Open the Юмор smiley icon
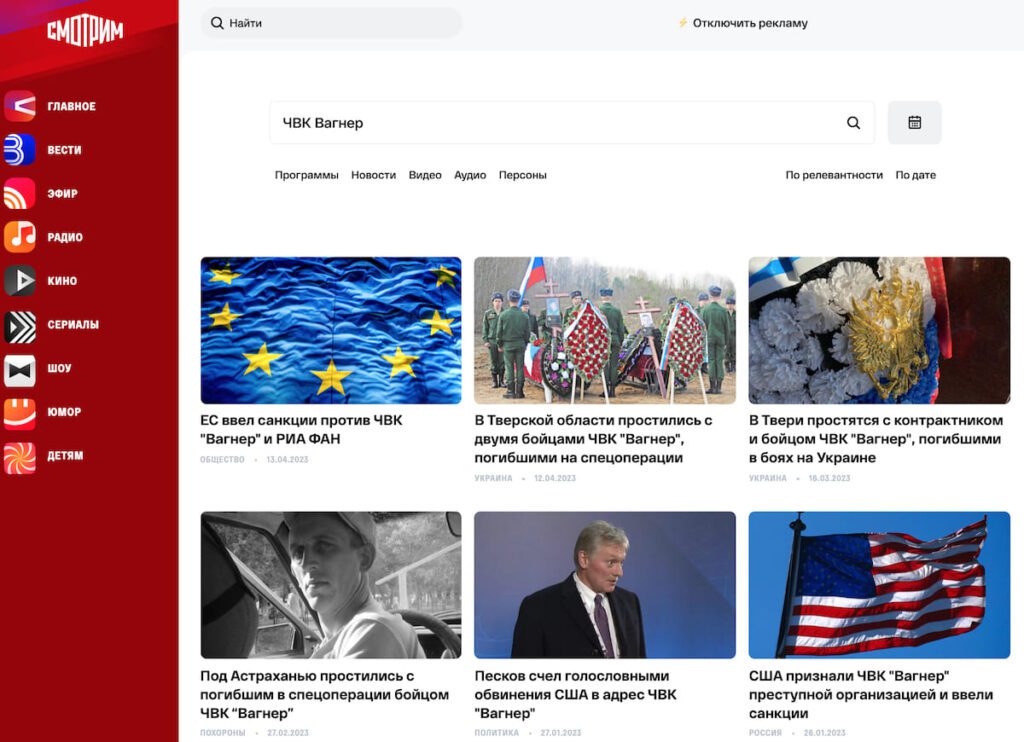1024x742 pixels. (20, 412)
